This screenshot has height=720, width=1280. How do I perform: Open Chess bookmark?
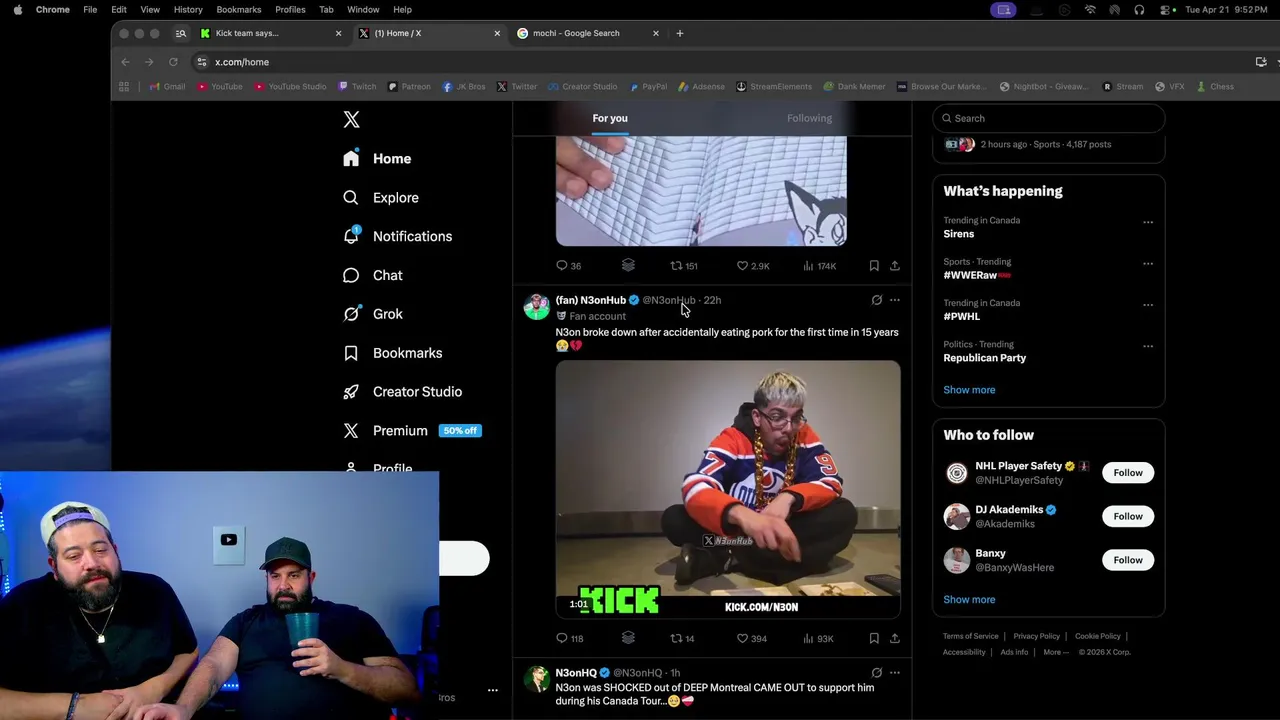click(1214, 87)
